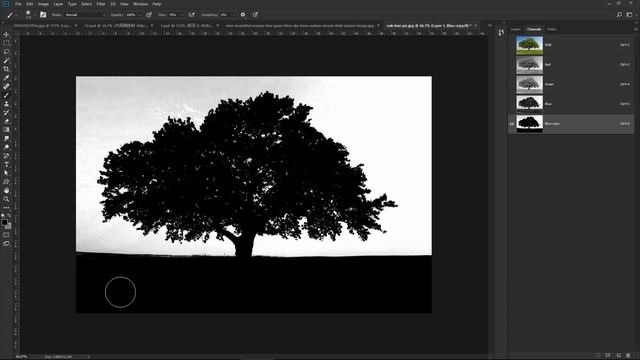Image resolution: width=640 pixels, height=360 pixels.
Task: Select the Dodge tool
Action: click(6, 147)
